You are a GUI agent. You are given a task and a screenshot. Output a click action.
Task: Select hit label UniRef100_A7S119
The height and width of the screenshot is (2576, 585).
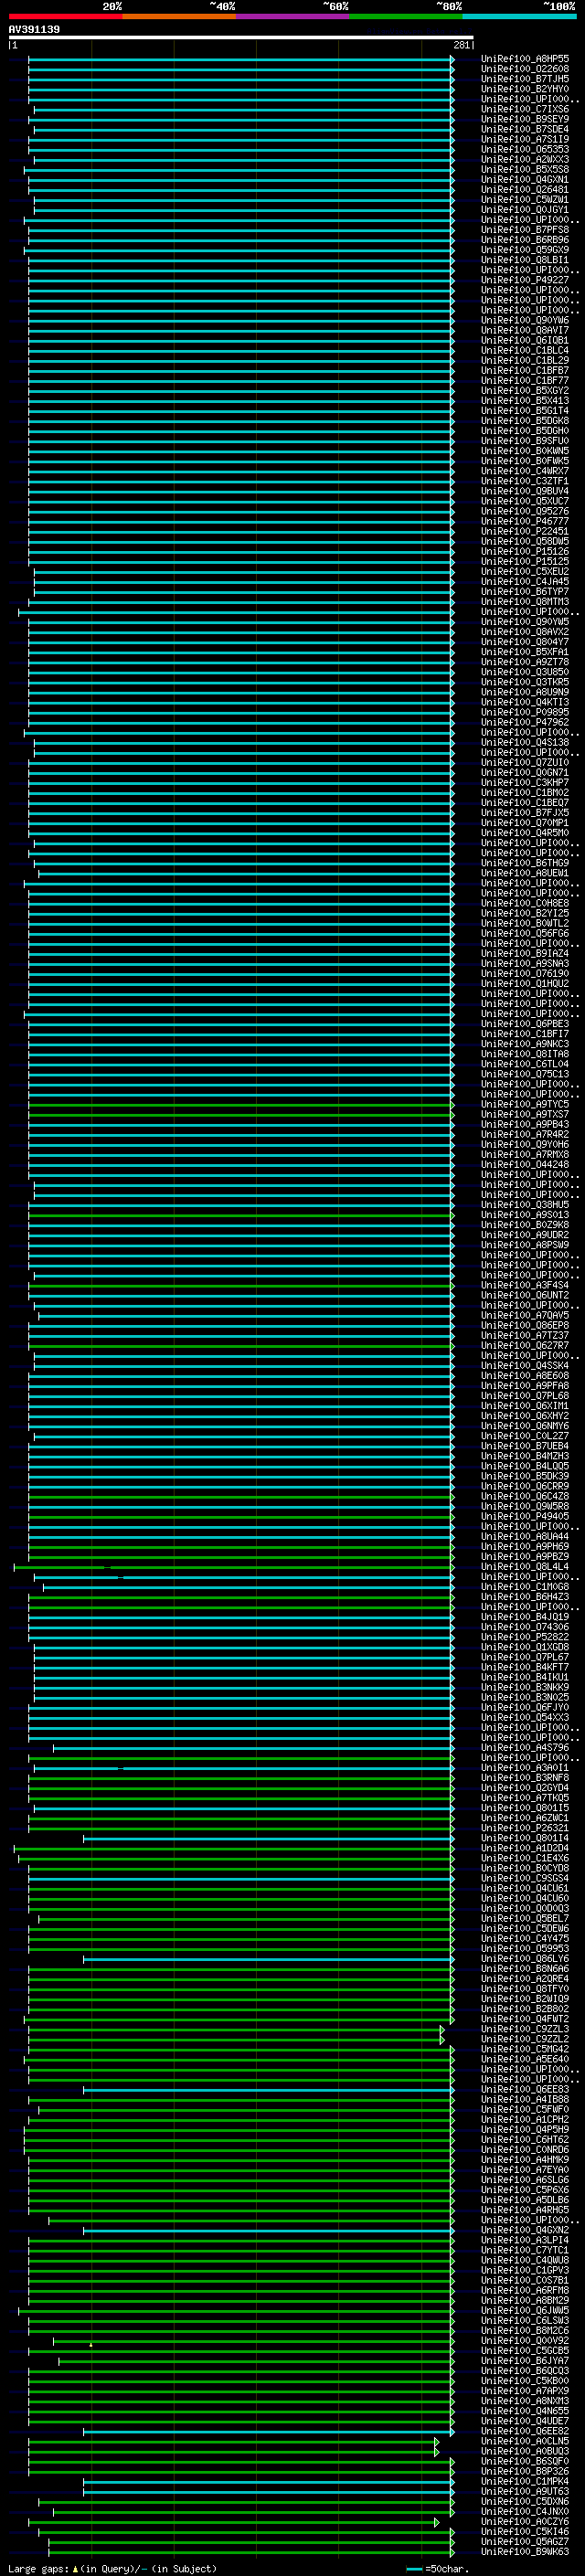pos(525,139)
